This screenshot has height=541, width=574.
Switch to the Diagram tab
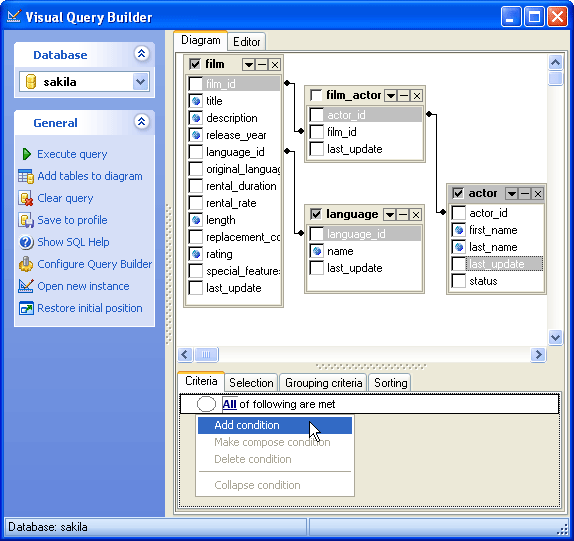[201, 40]
